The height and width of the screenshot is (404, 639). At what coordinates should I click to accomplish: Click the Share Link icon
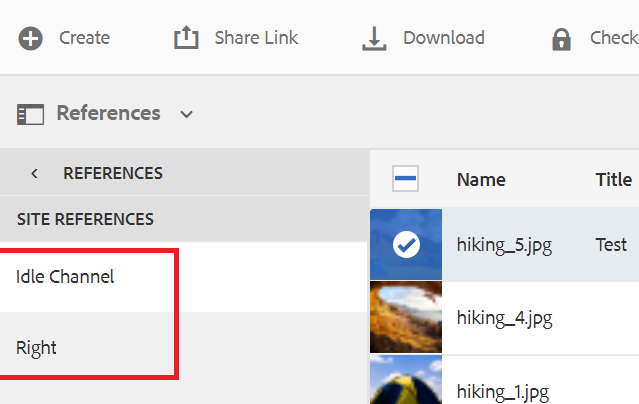point(186,38)
